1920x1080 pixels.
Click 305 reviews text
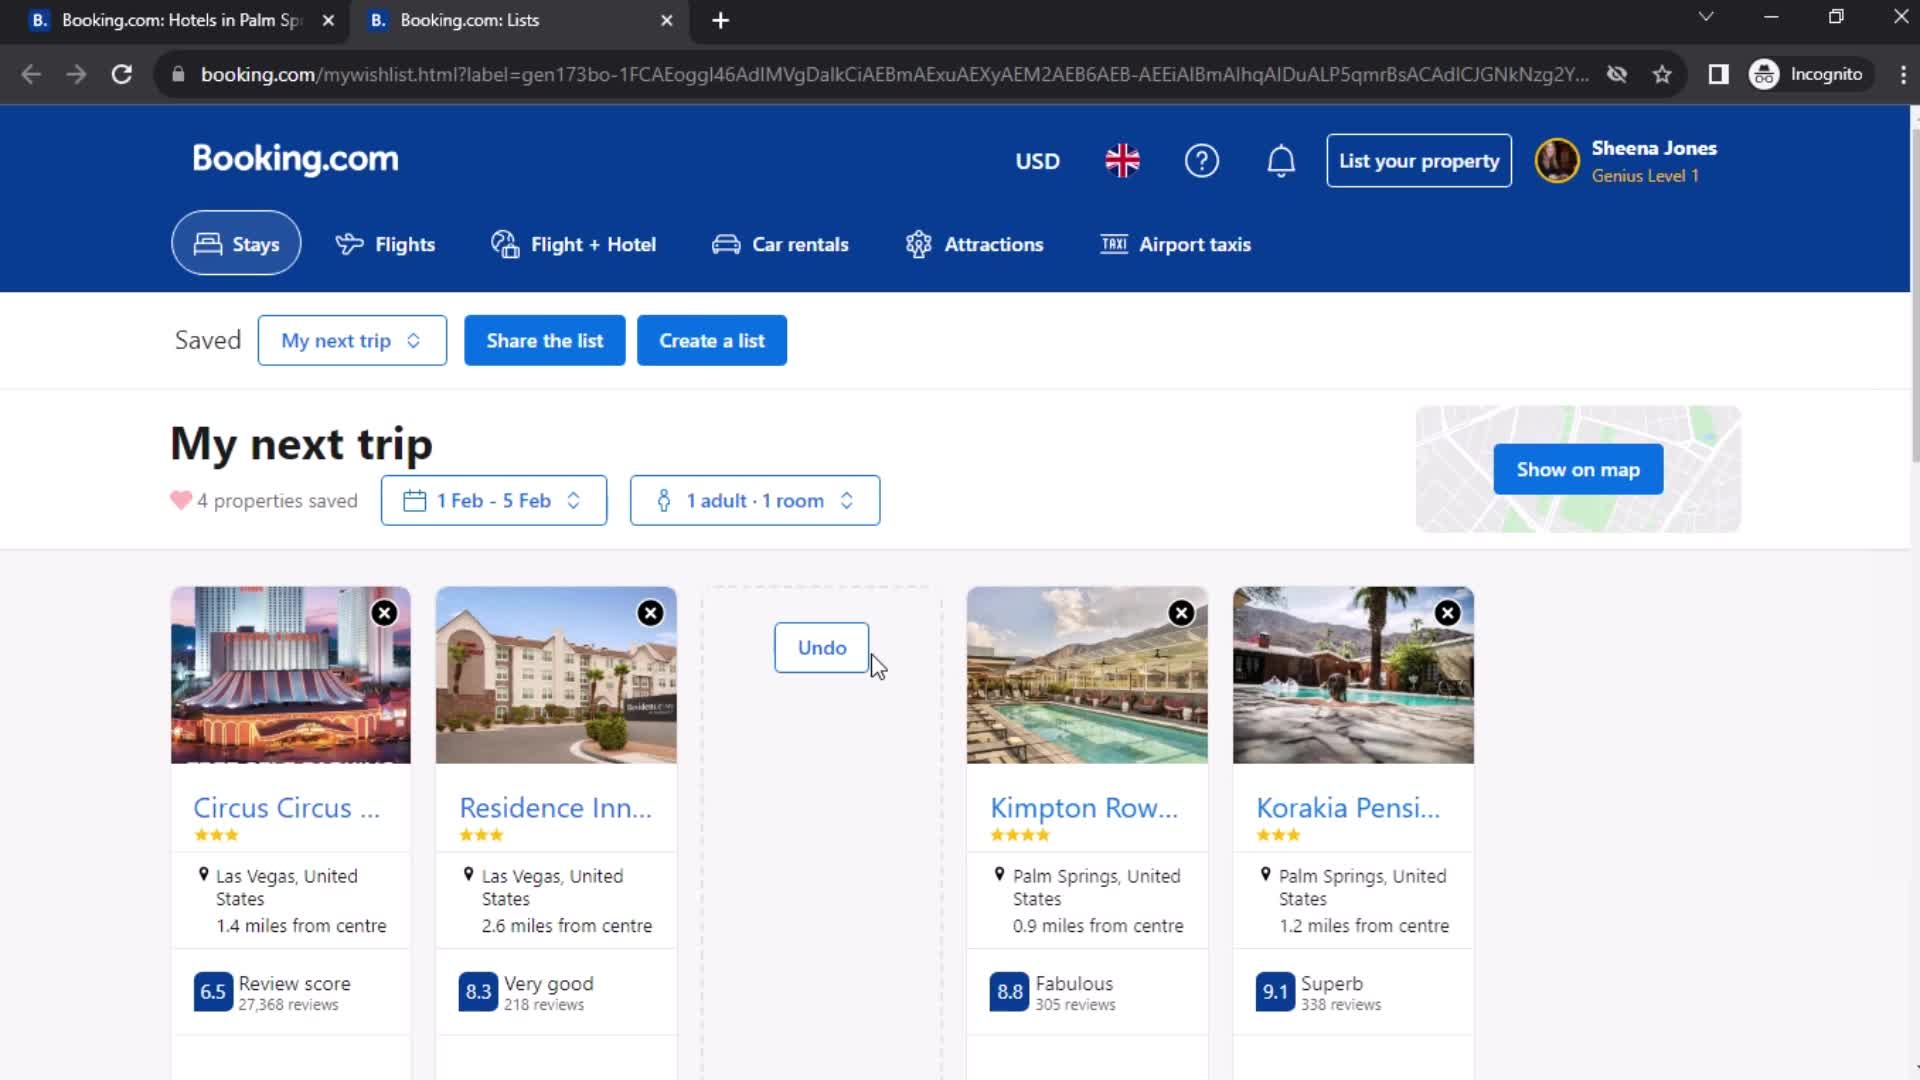coord(1075,1005)
